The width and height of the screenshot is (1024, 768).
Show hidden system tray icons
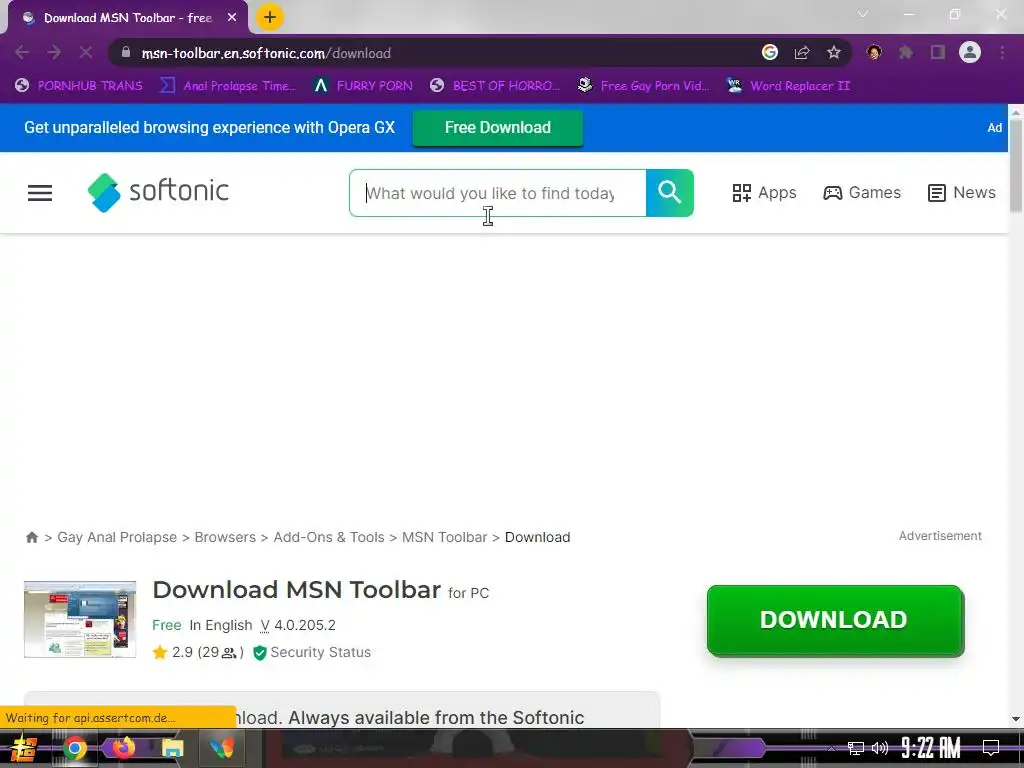pos(831,748)
